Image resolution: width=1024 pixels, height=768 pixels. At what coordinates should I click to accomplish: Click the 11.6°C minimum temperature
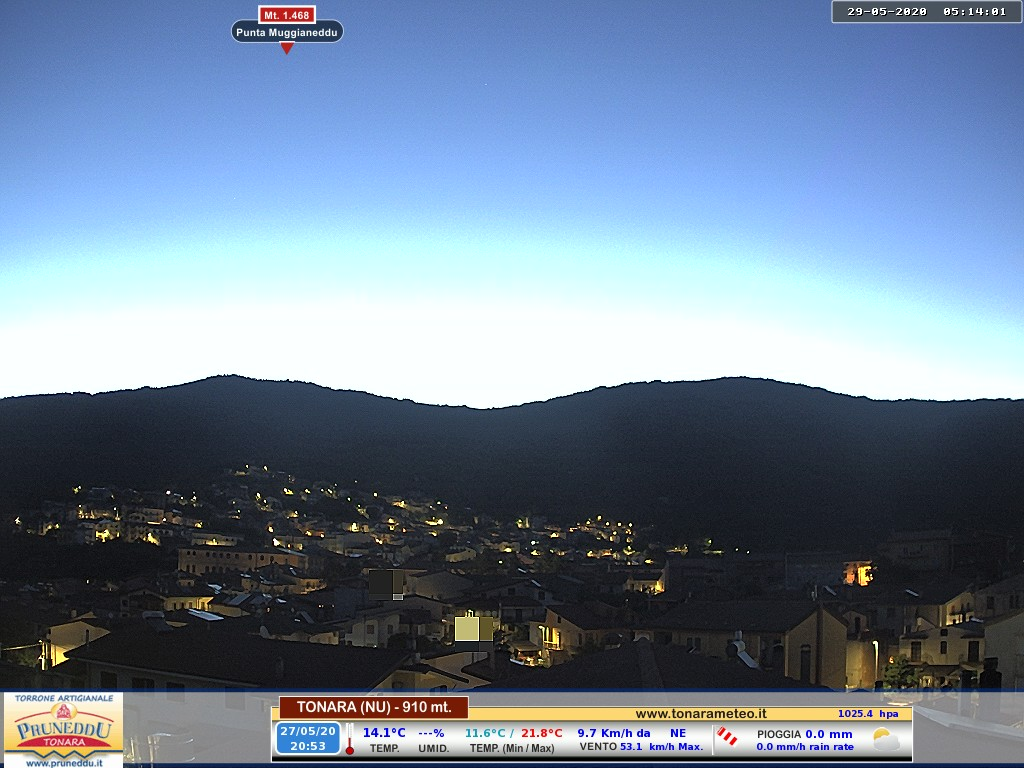coord(485,733)
